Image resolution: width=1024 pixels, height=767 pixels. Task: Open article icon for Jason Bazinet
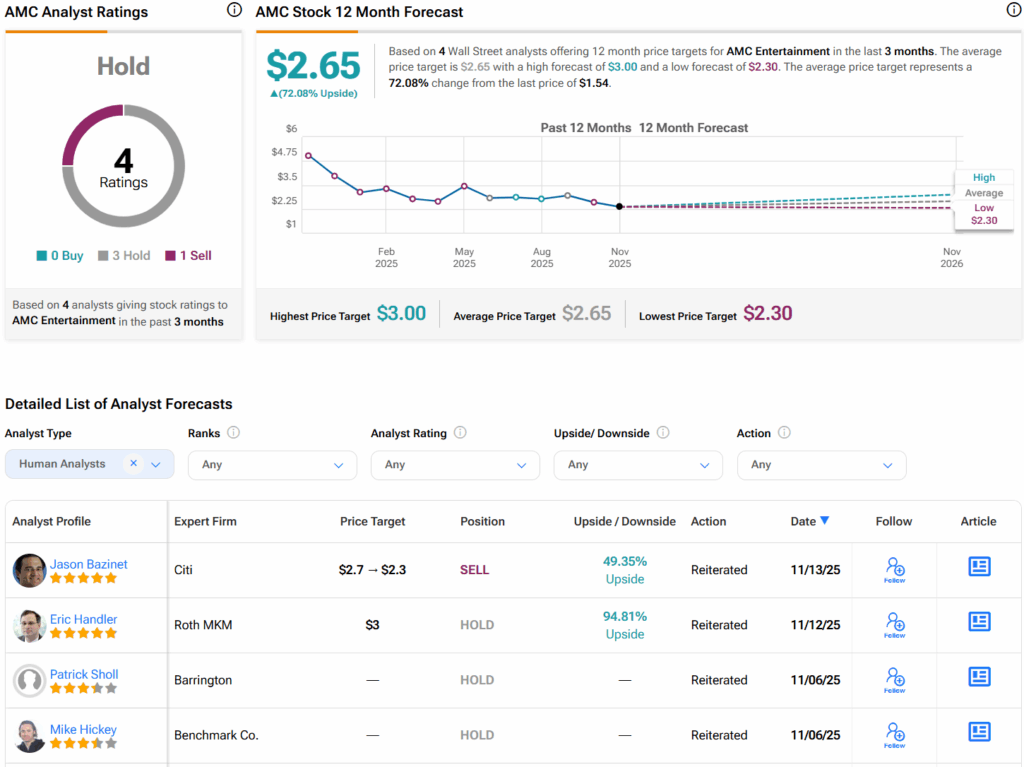pyautogui.click(x=978, y=567)
